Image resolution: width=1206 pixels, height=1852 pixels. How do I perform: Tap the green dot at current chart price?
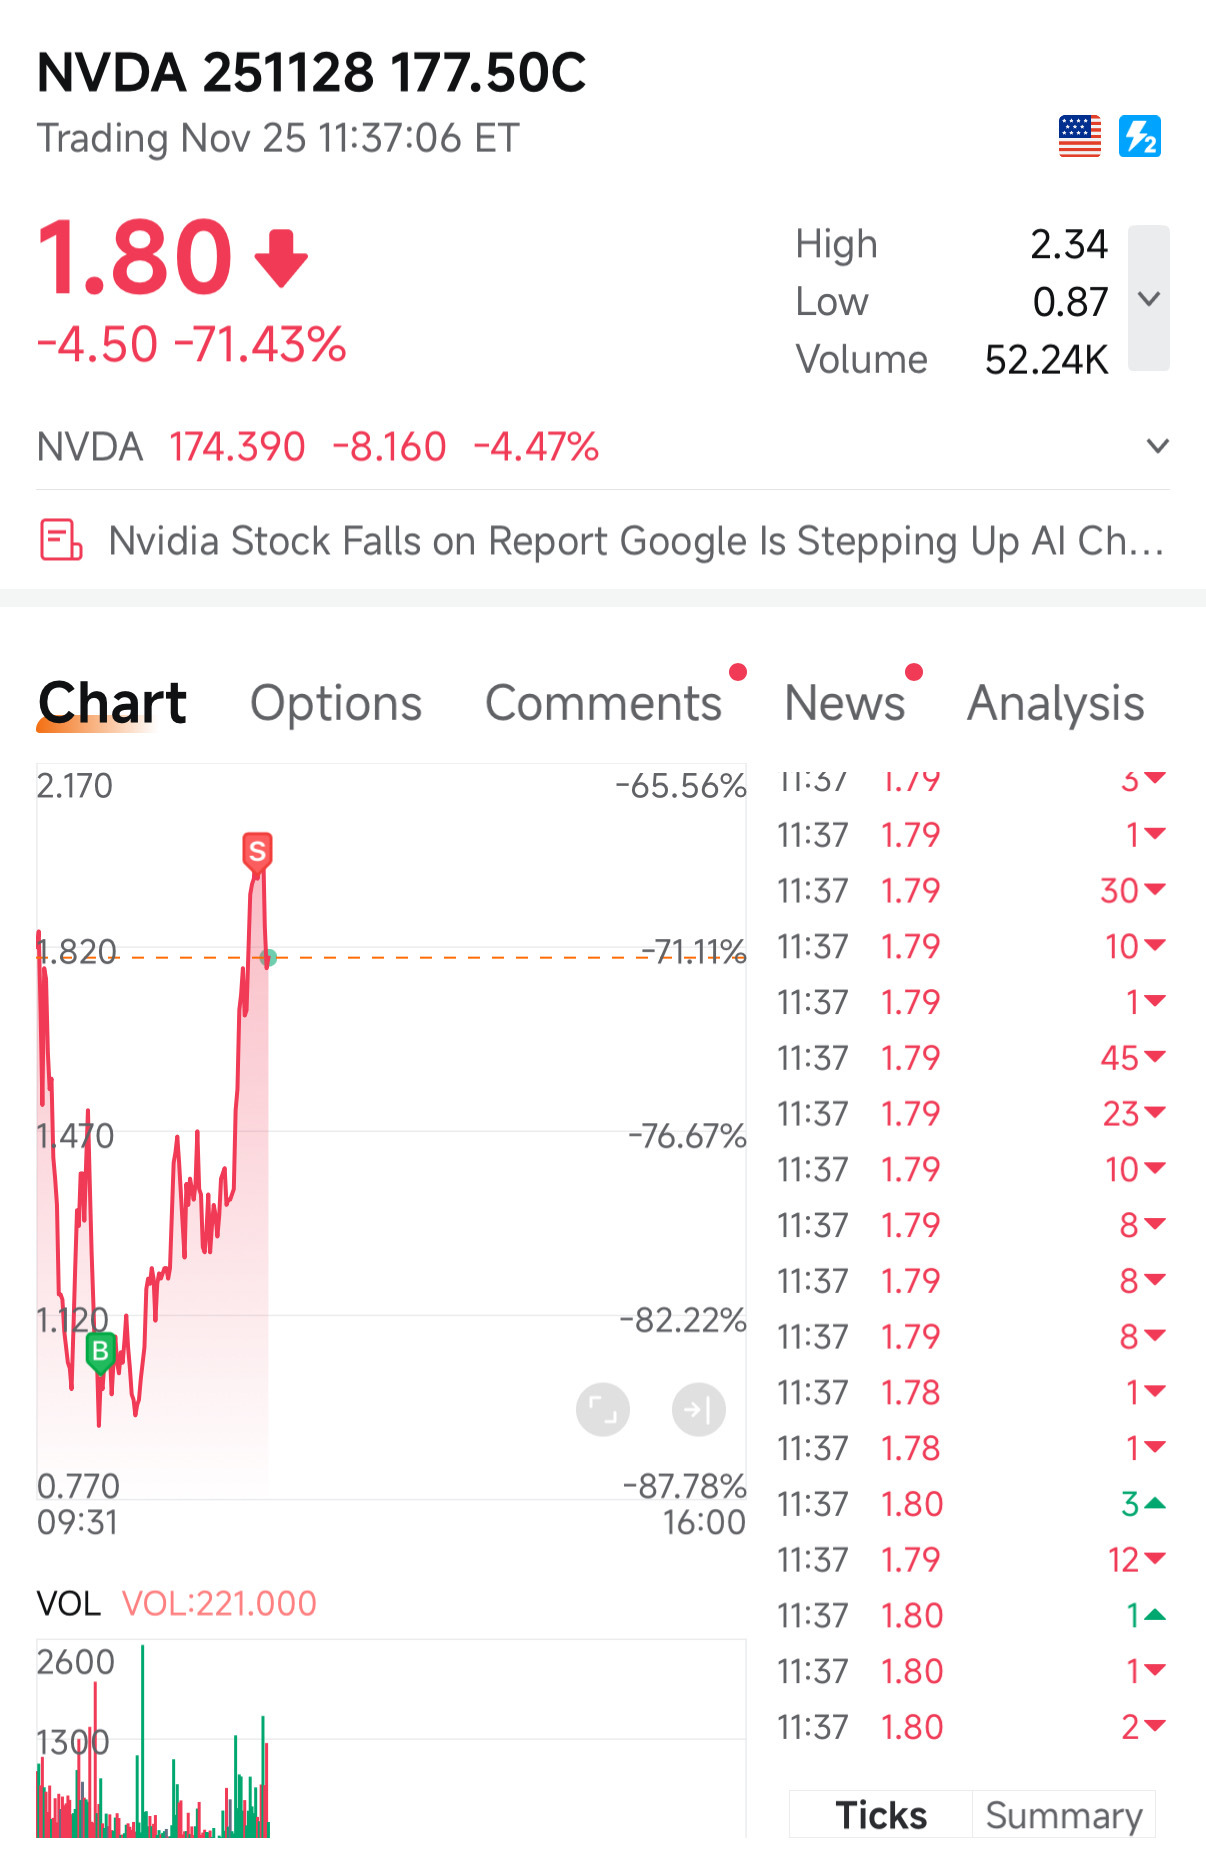click(268, 958)
